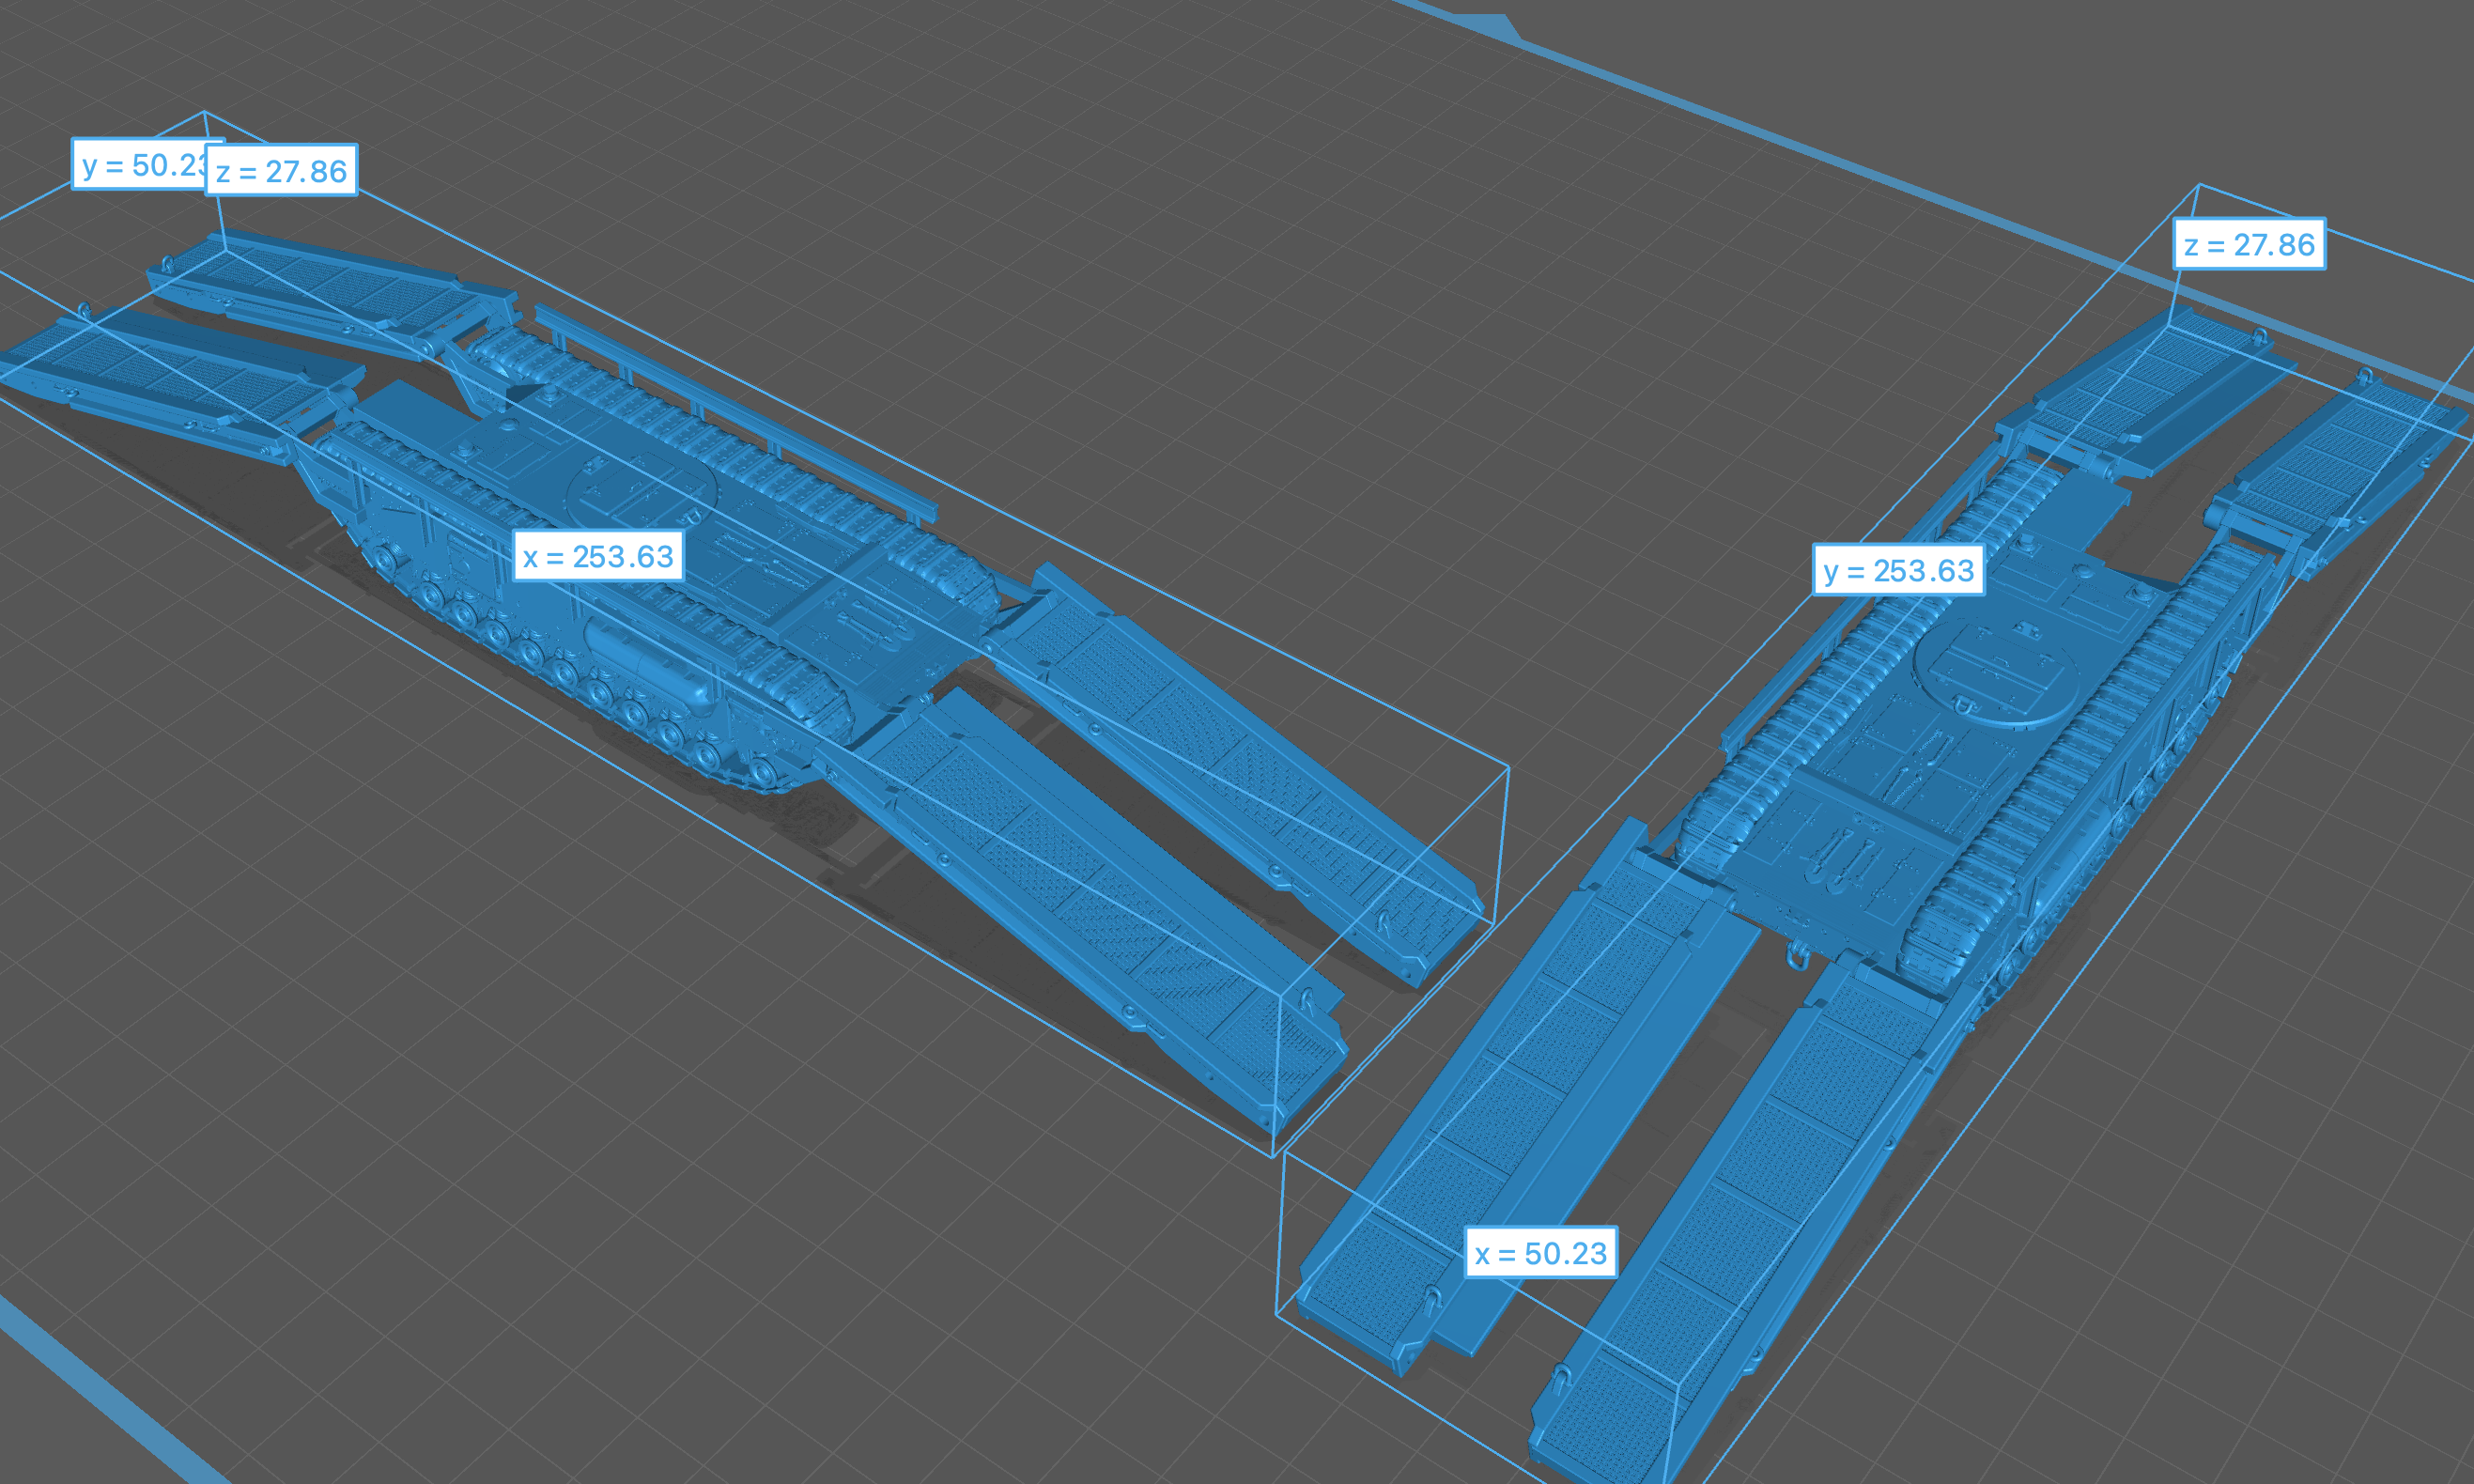This screenshot has height=1484, width=2474.
Task: Click left model's "z = 27.86" label
Action: 282,171
